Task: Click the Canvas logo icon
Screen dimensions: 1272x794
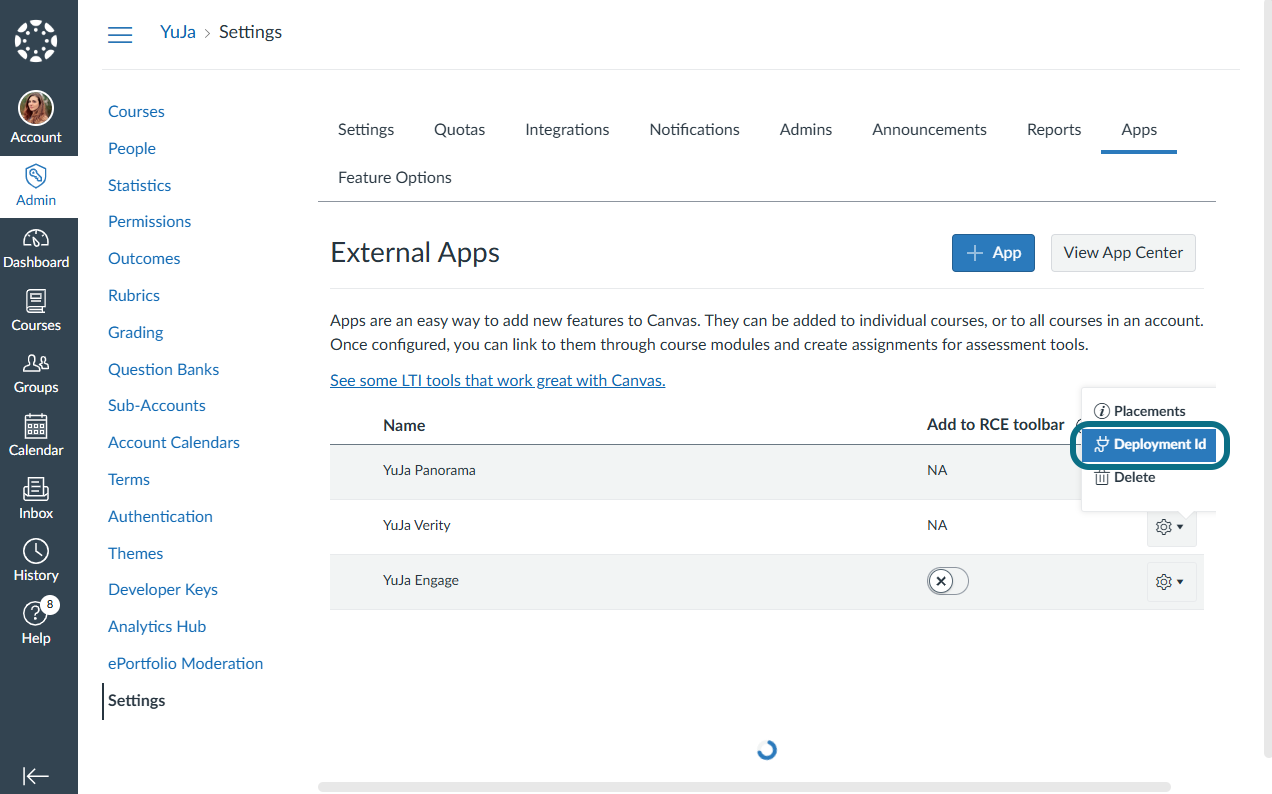Action: coord(36,41)
